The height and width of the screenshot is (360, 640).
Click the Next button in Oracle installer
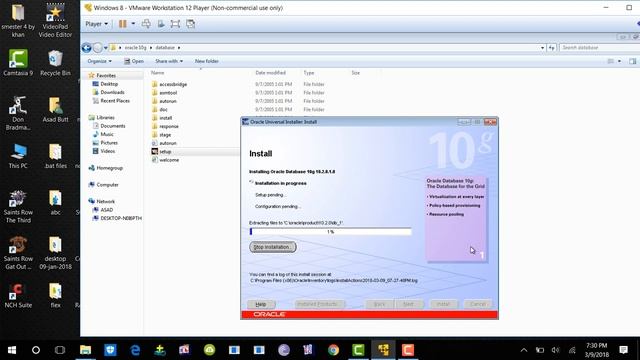click(408, 304)
